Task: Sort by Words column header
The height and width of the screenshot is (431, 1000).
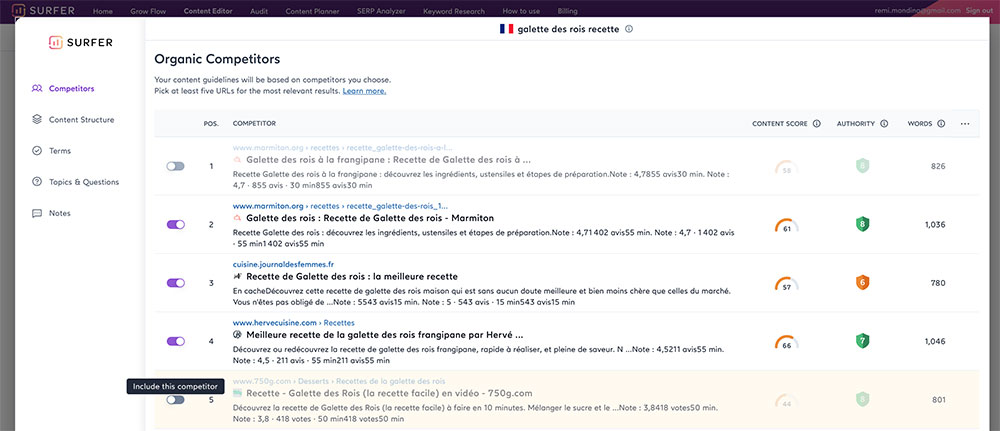Action: [x=920, y=124]
